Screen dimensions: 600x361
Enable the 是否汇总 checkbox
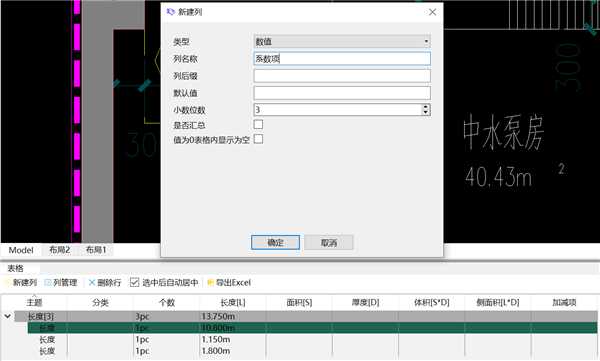[x=258, y=124]
